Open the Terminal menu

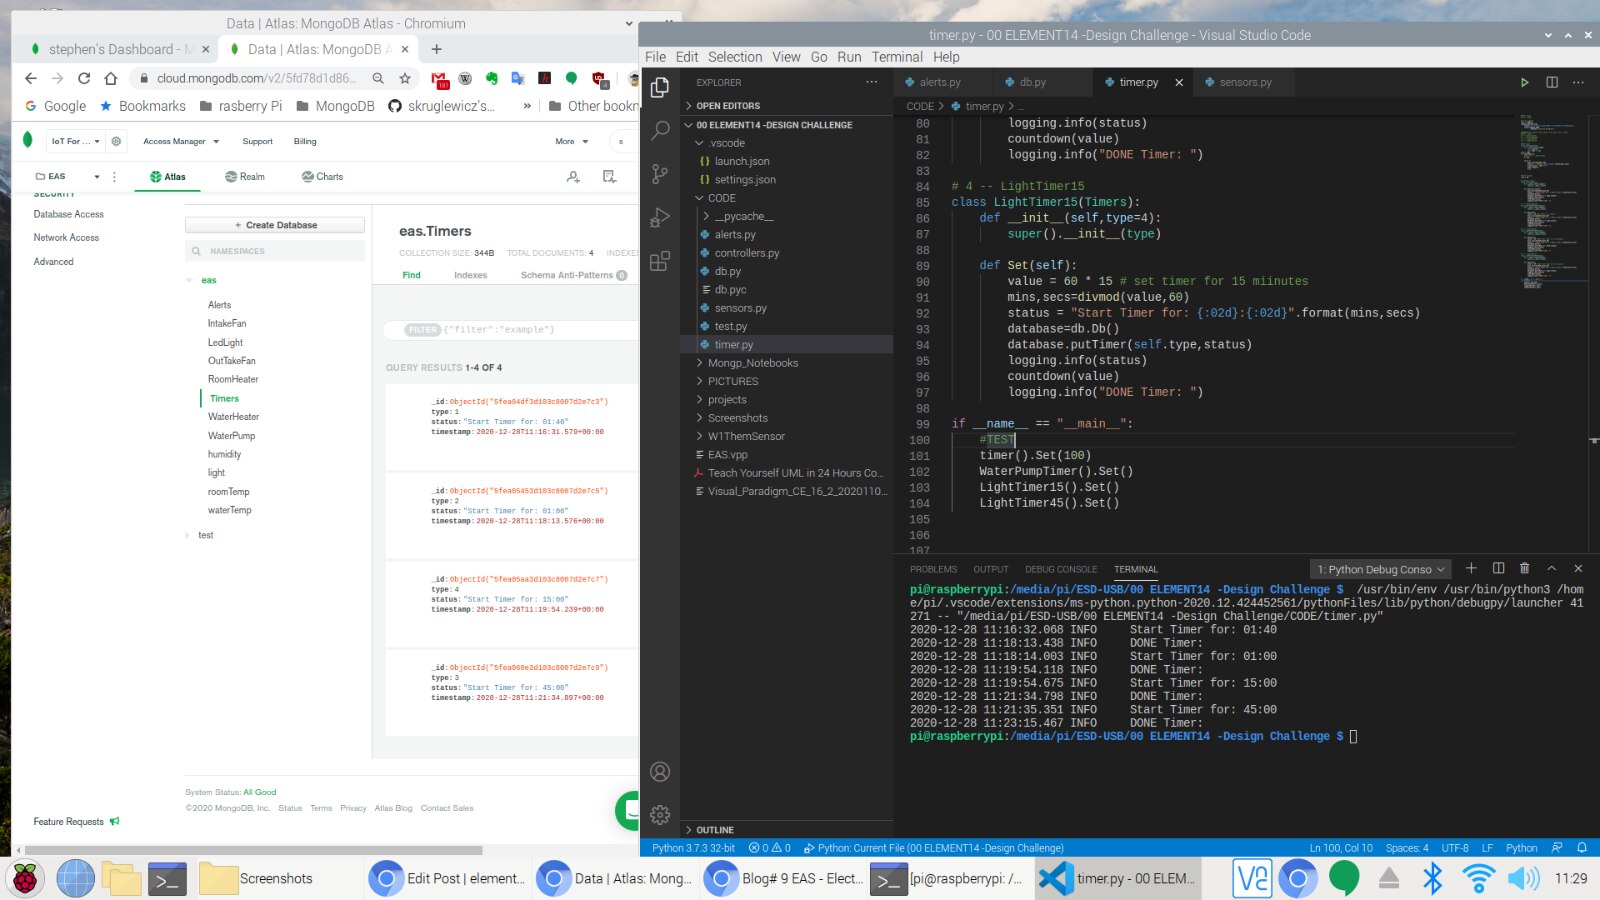pos(896,57)
